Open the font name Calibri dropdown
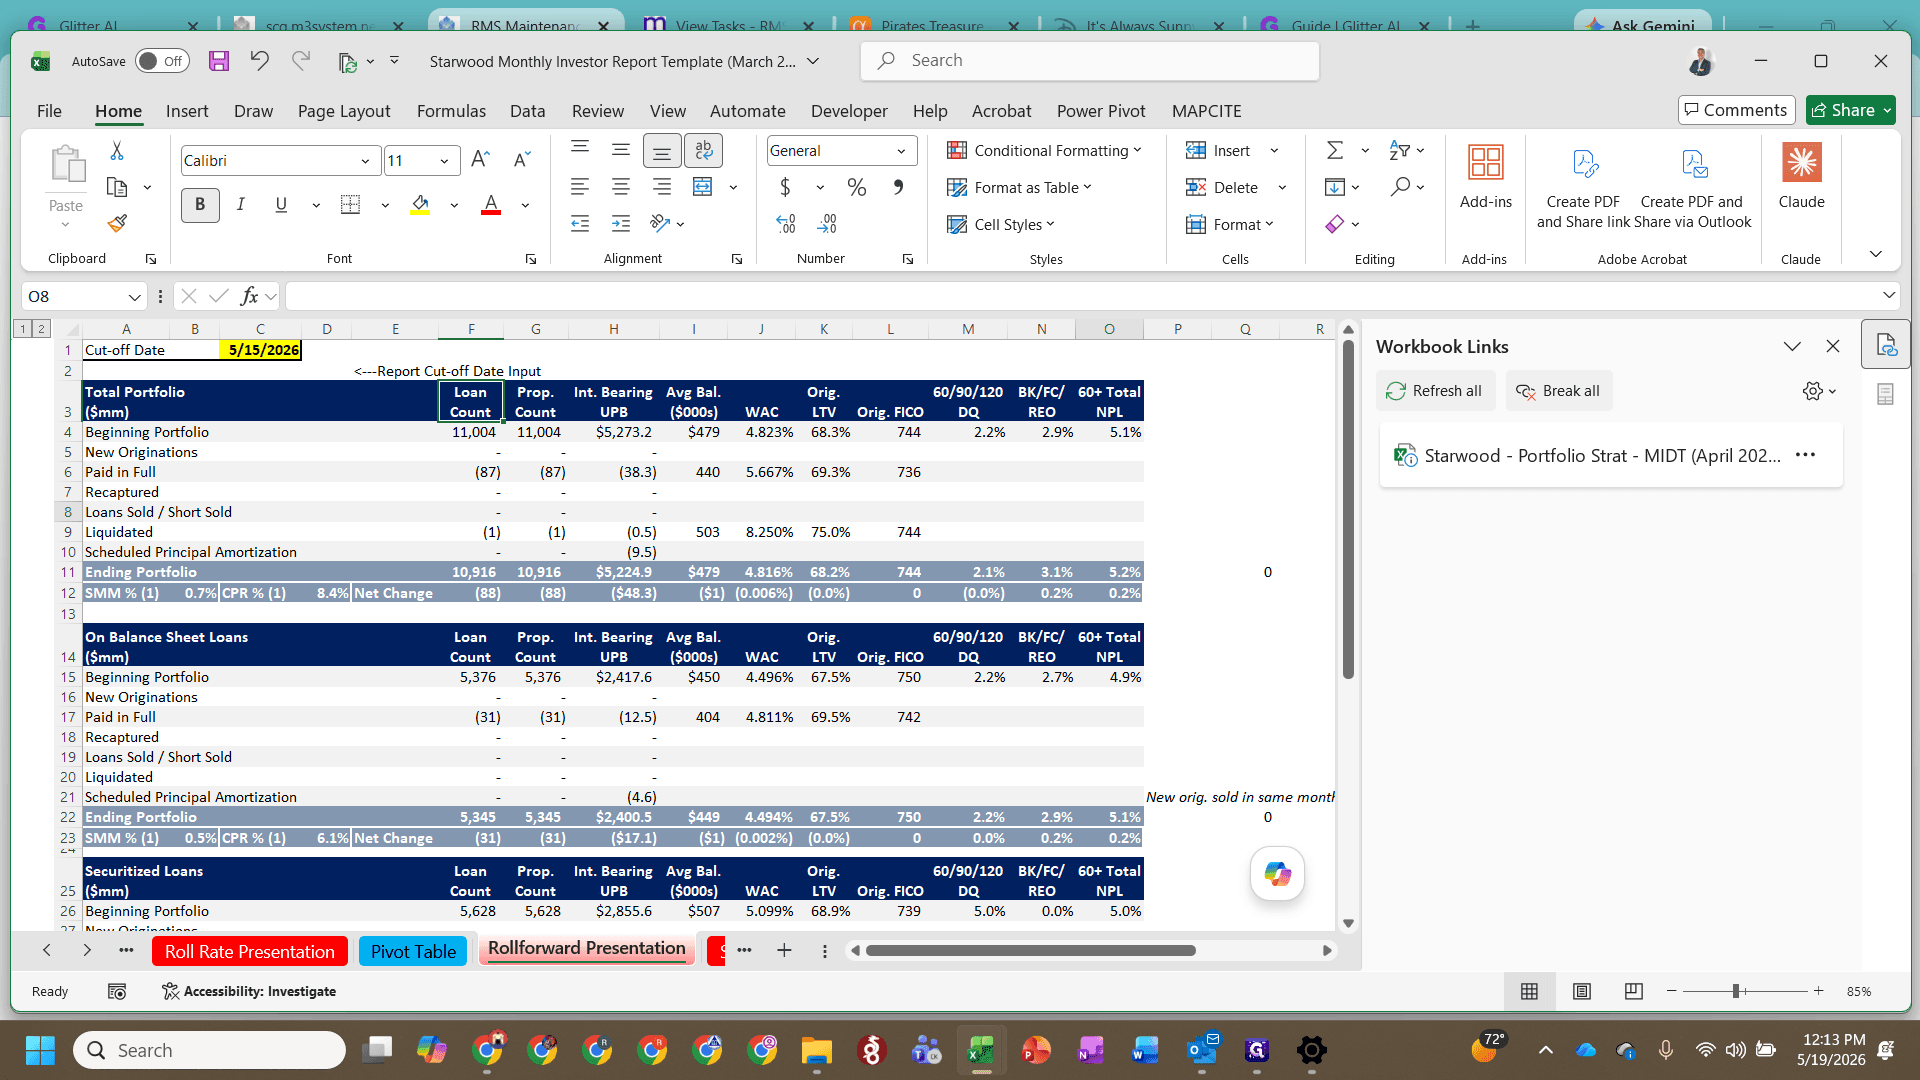The width and height of the screenshot is (1920, 1080). (x=365, y=161)
